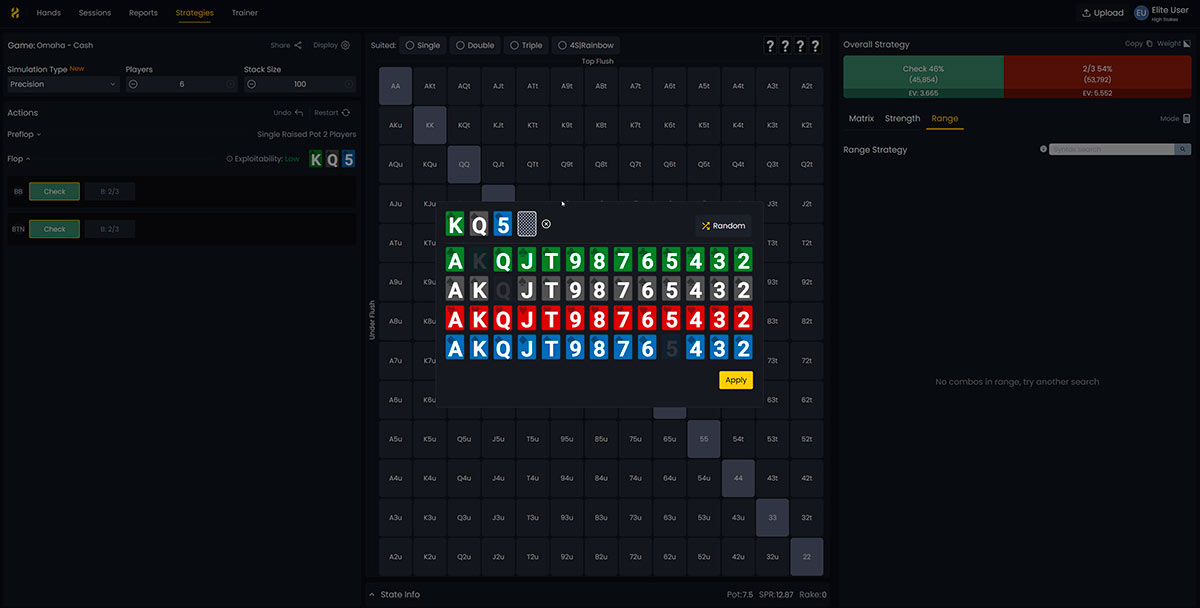Viewport: 1200px width, 608px height.
Task: Open the Display settings gear icon
Action: [346, 45]
